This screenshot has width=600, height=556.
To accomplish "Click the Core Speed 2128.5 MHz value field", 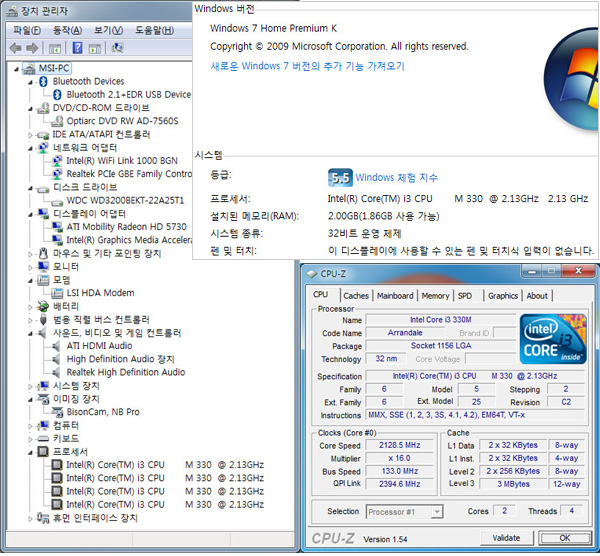I will coord(399,445).
